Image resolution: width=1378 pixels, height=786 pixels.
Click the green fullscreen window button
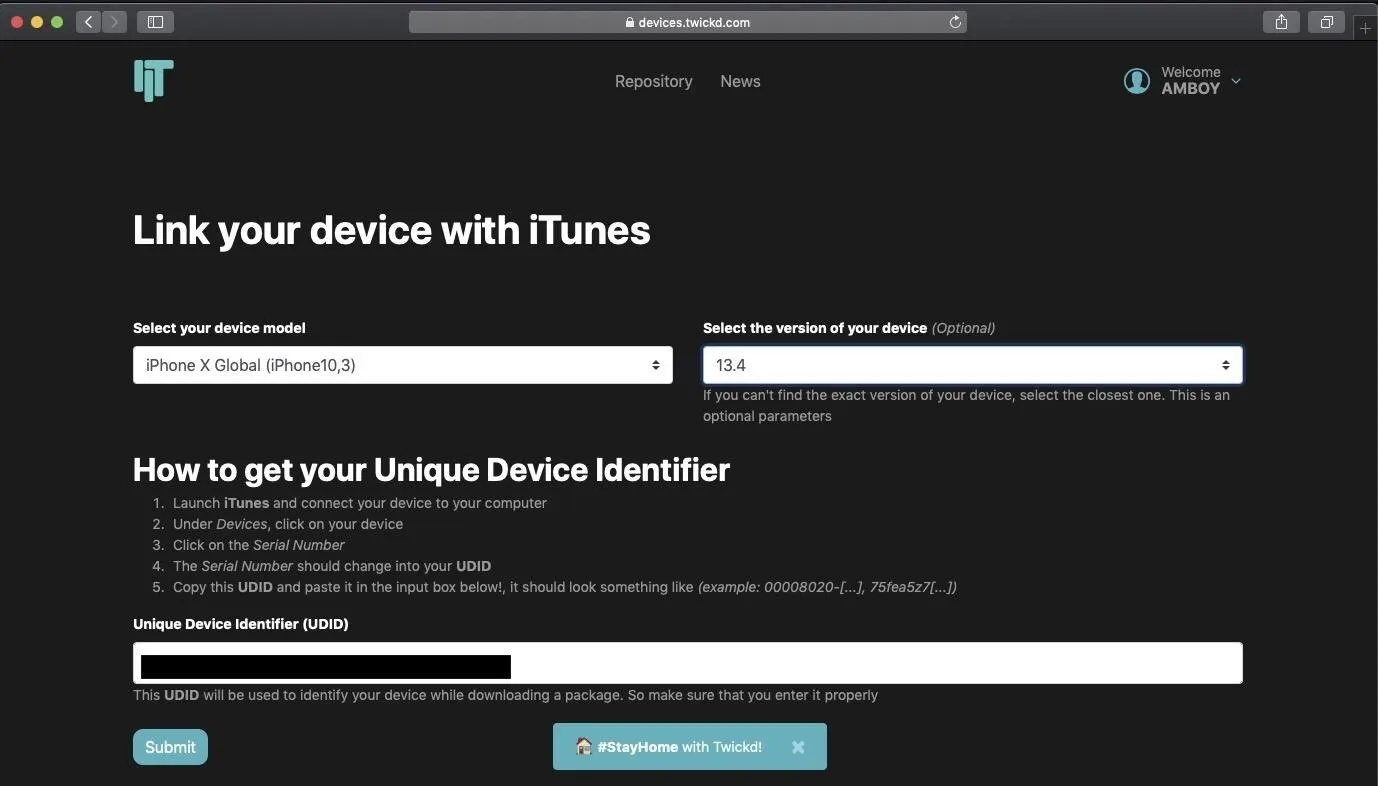pos(57,22)
